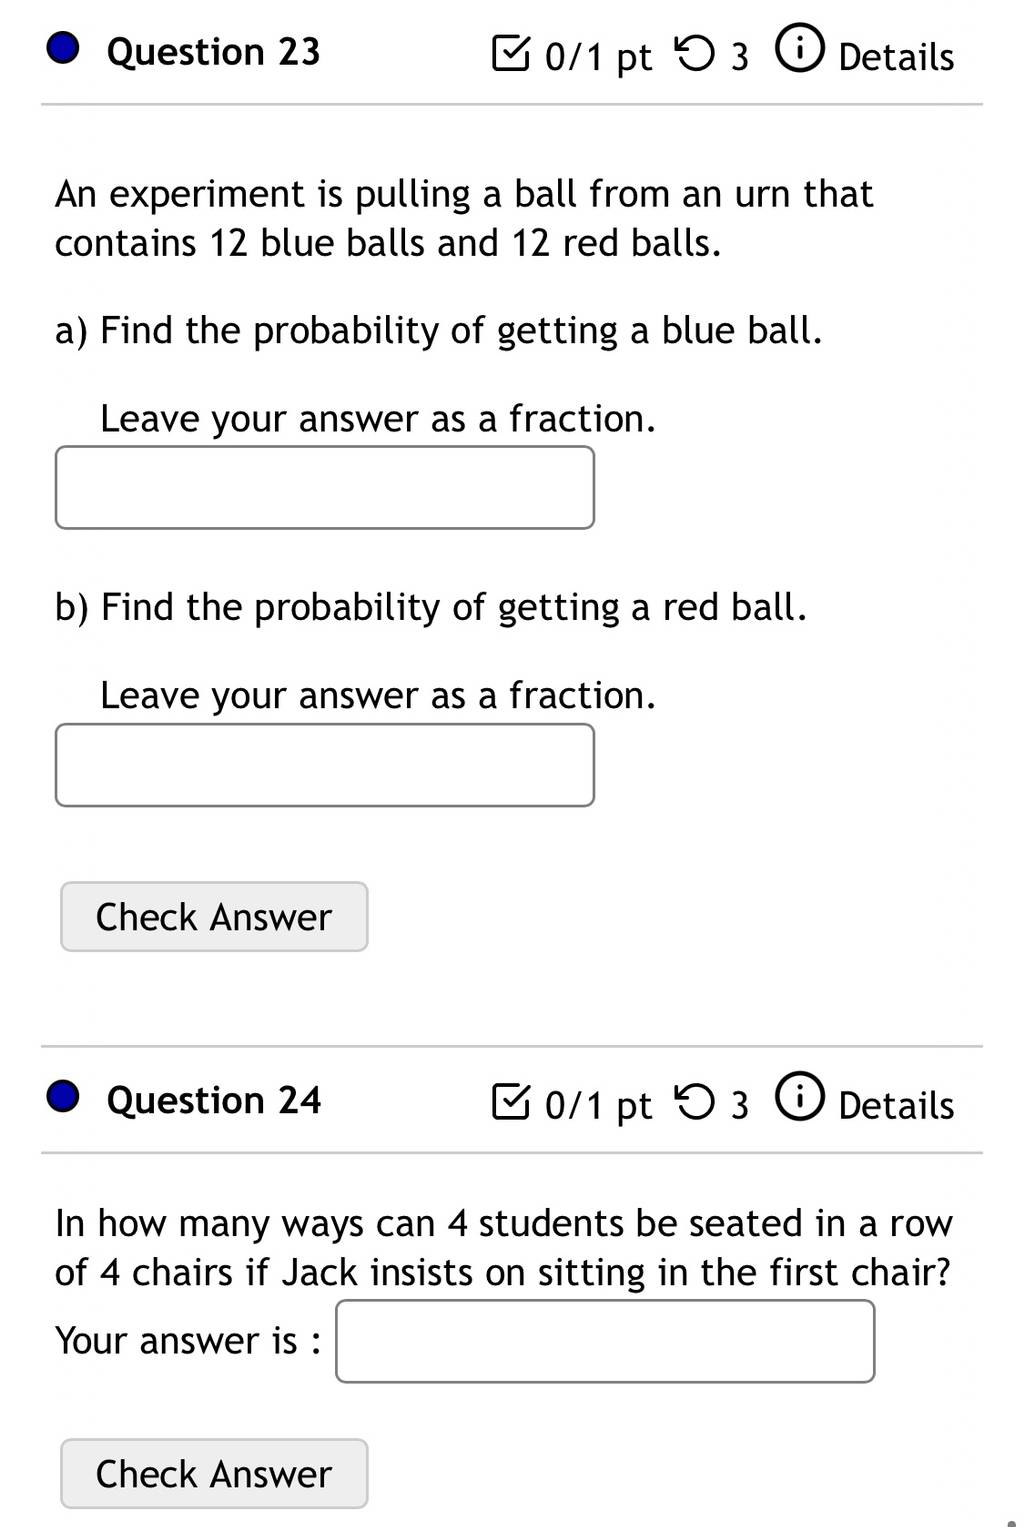Focus the blue ball probability answer box
1024x1527 pixels.
(x=325, y=487)
